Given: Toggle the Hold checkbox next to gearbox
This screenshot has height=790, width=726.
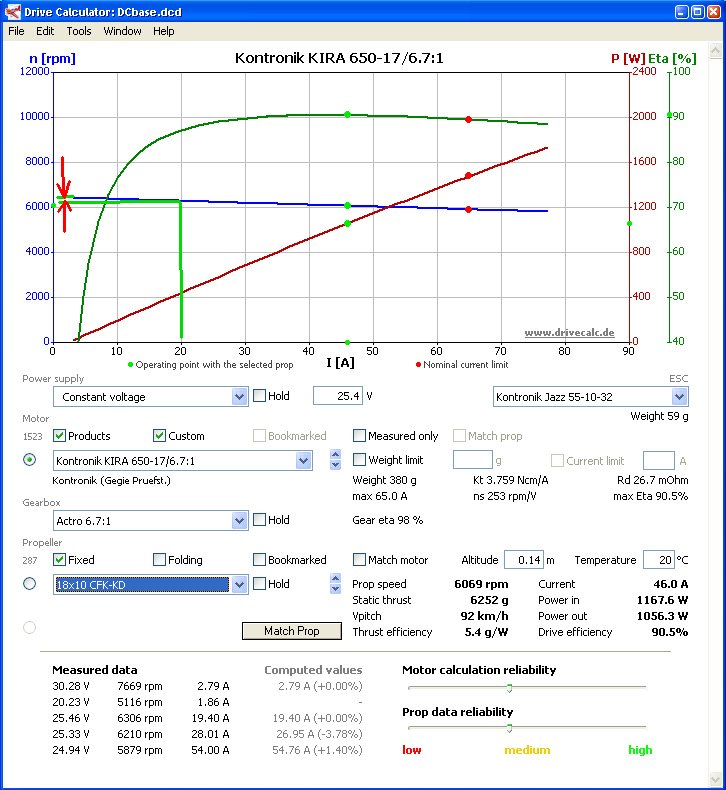Looking at the screenshot, I should 259,520.
